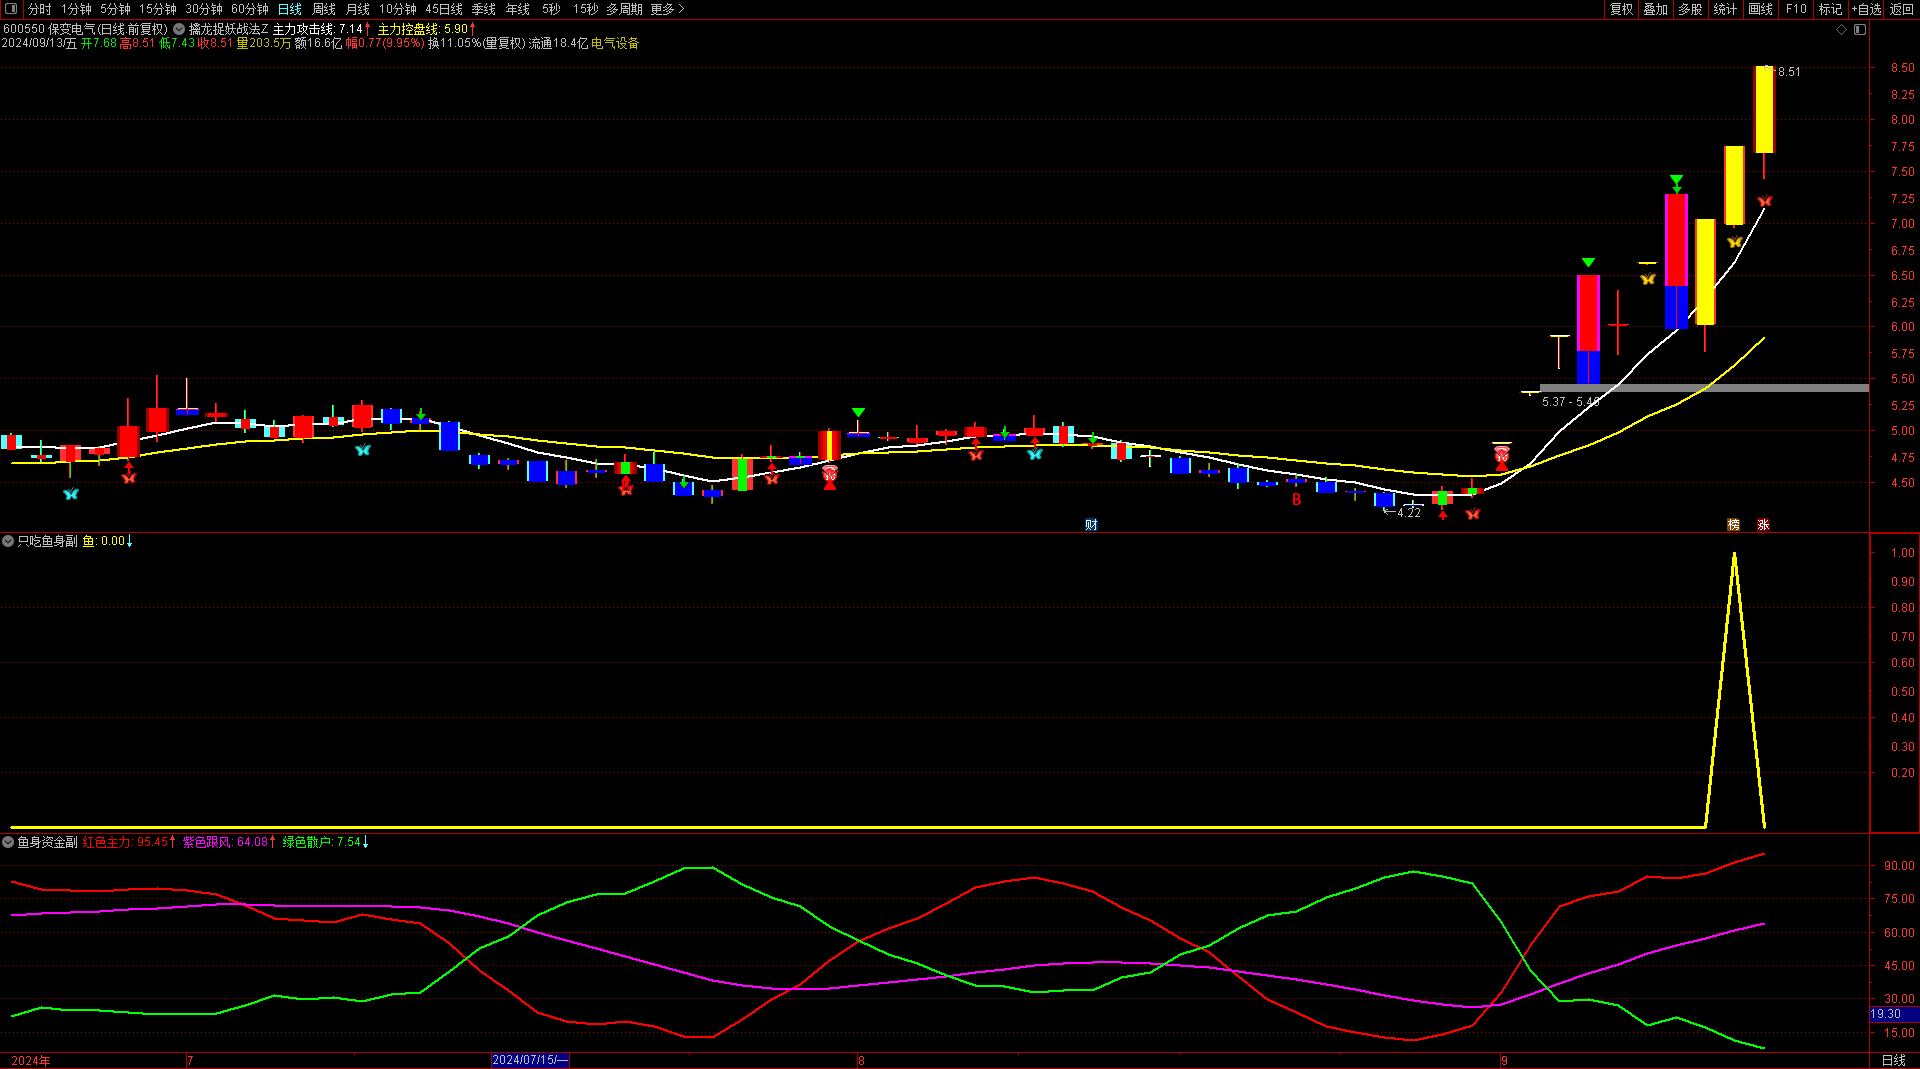Click the 复权 adjustment button
Screen dimensions: 1920x1069
[1621, 9]
